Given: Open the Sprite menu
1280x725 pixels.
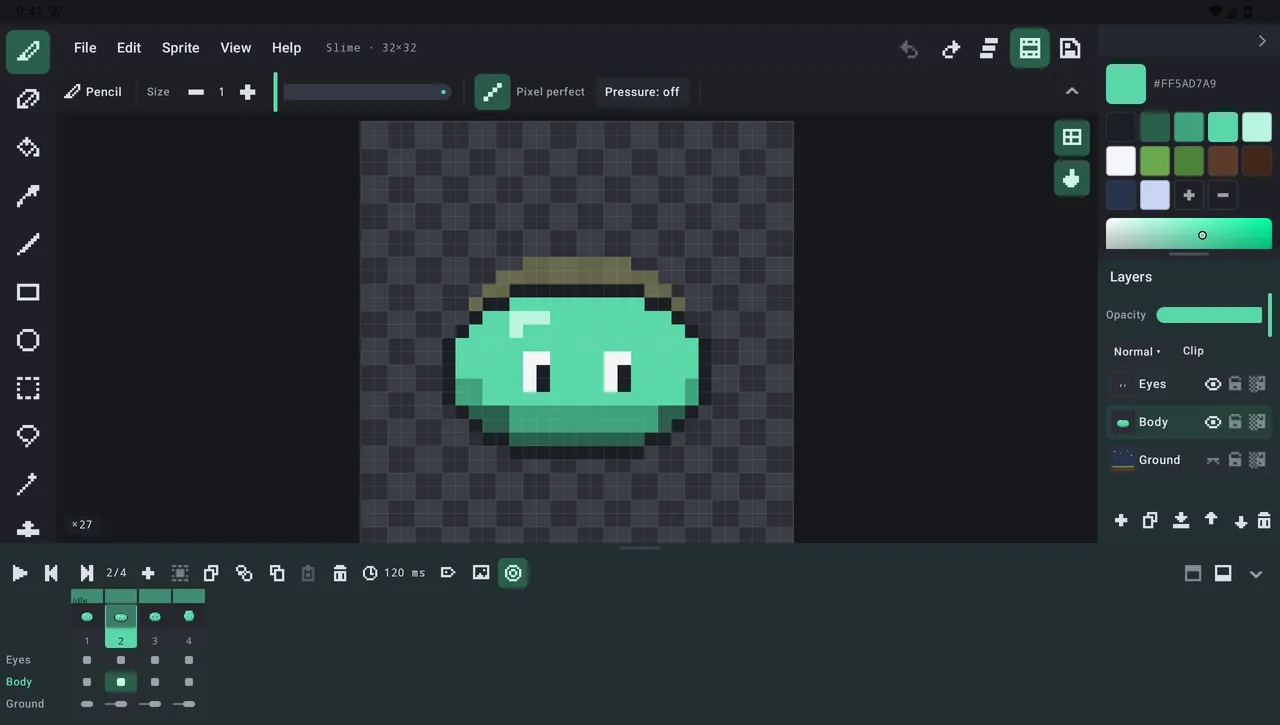Looking at the screenshot, I should [x=181, y=48].
